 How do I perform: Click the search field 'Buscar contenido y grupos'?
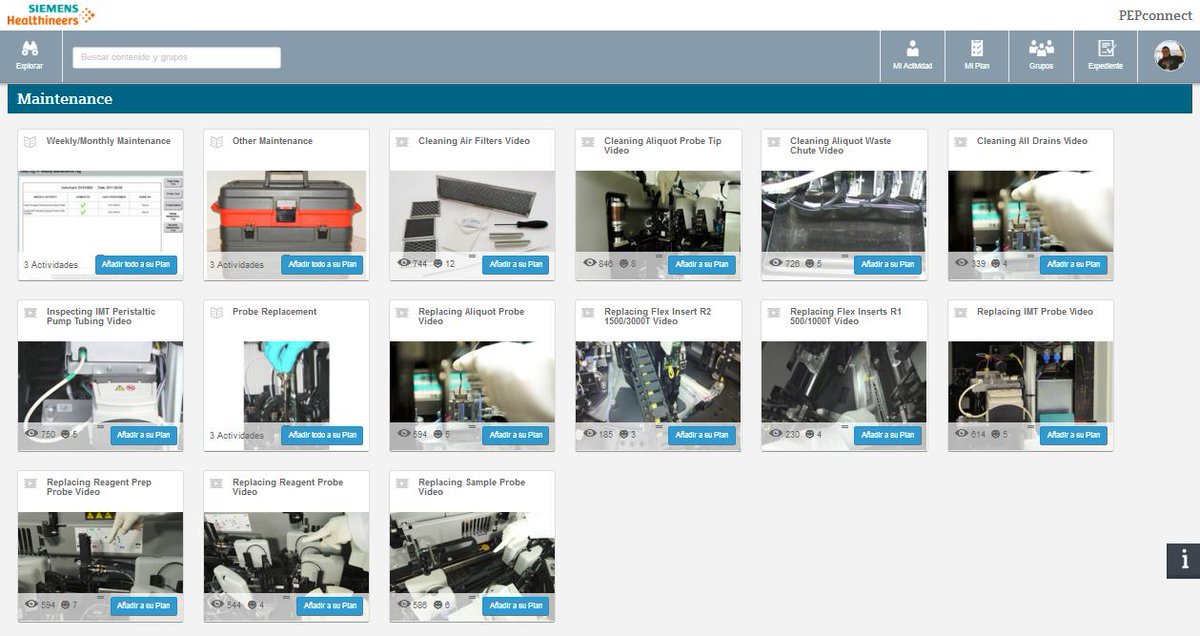(x=177, y=57)
